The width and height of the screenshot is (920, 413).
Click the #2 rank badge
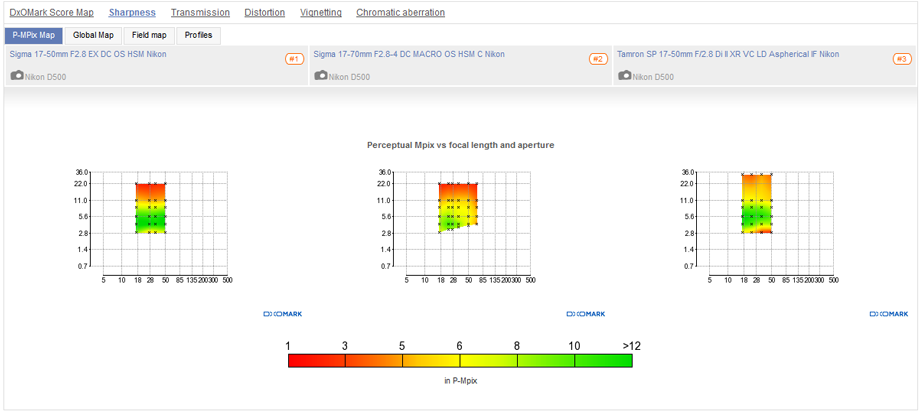tap(598, 59)
